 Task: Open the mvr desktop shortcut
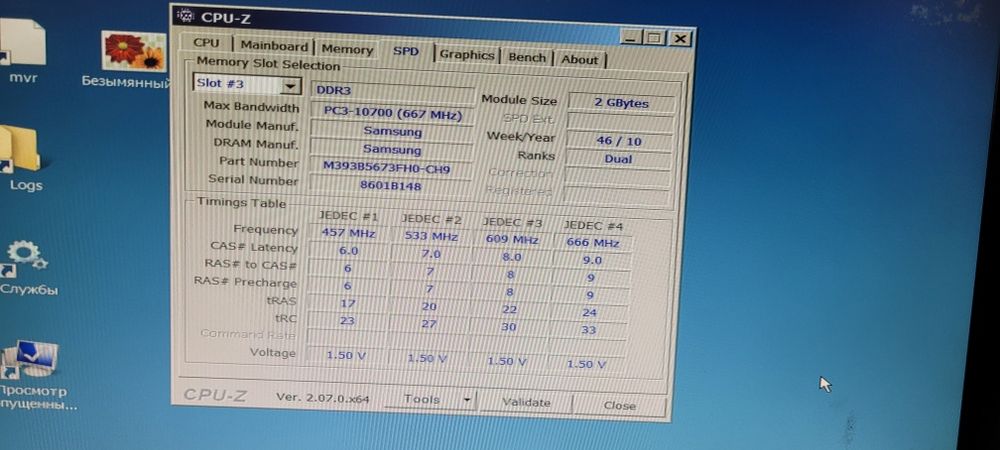click(22, 51)
